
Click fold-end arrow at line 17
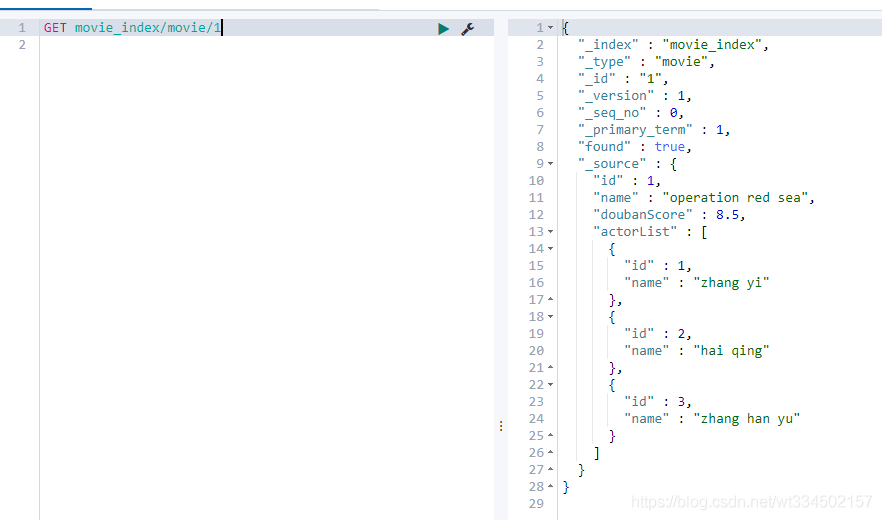click(x=551, y=299)
